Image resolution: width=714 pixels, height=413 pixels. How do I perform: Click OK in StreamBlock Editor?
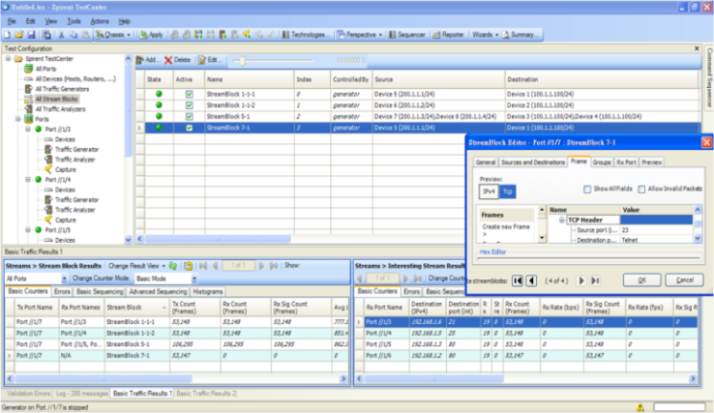pos(641,280)
